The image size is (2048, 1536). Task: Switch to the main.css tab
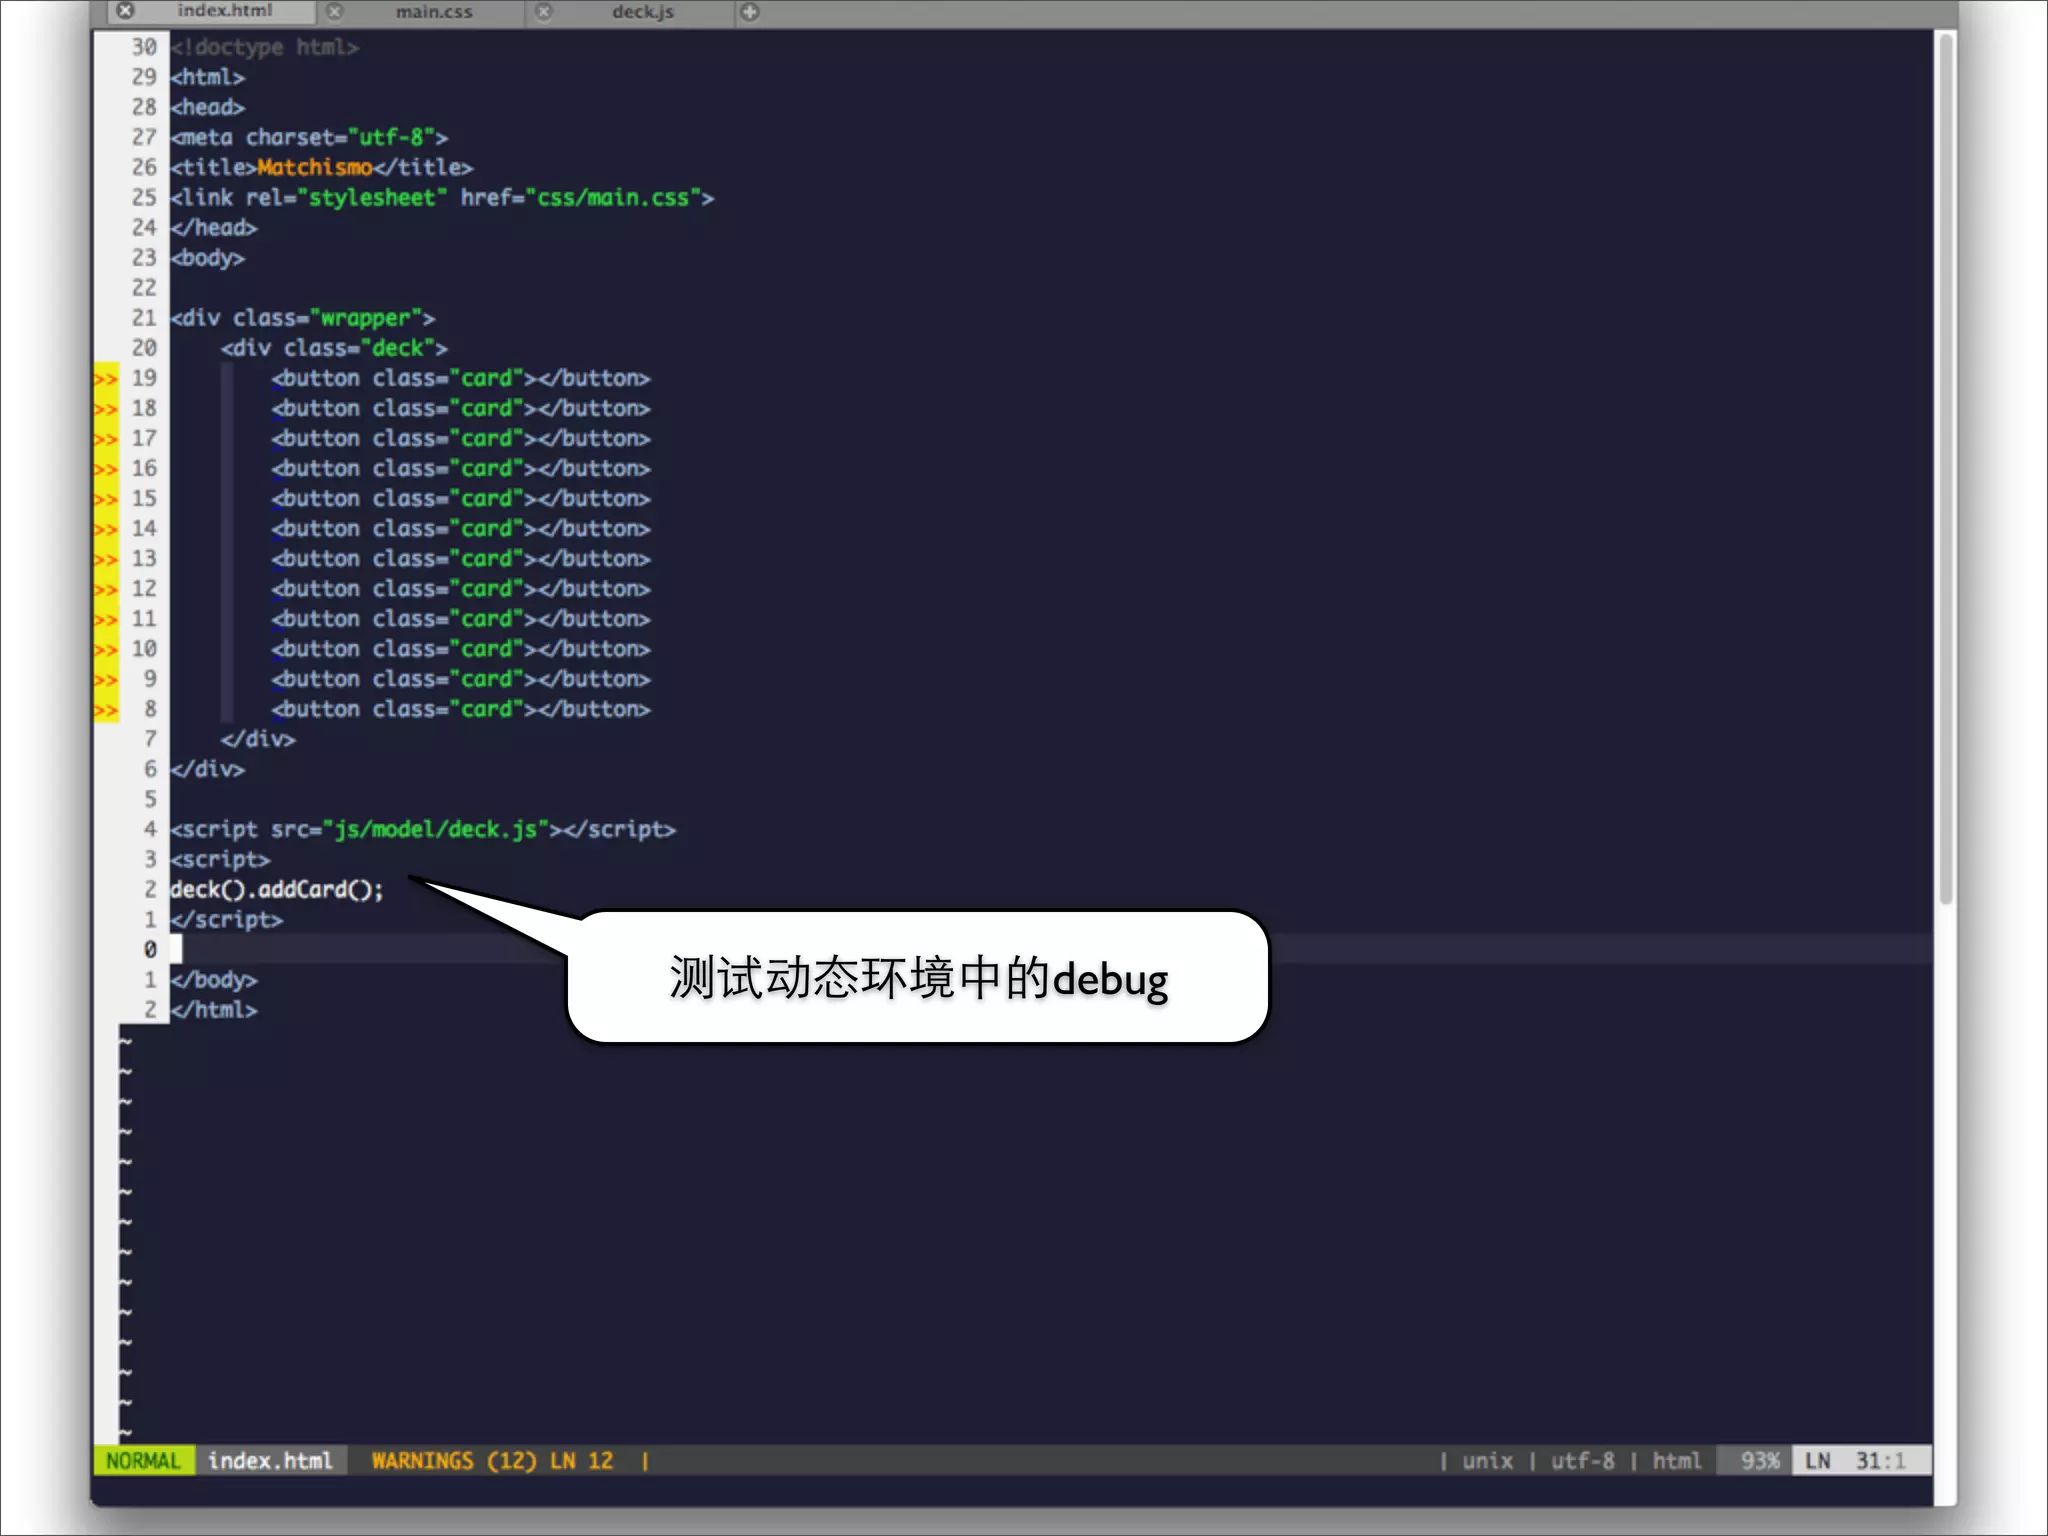click(x=434, y=12)
